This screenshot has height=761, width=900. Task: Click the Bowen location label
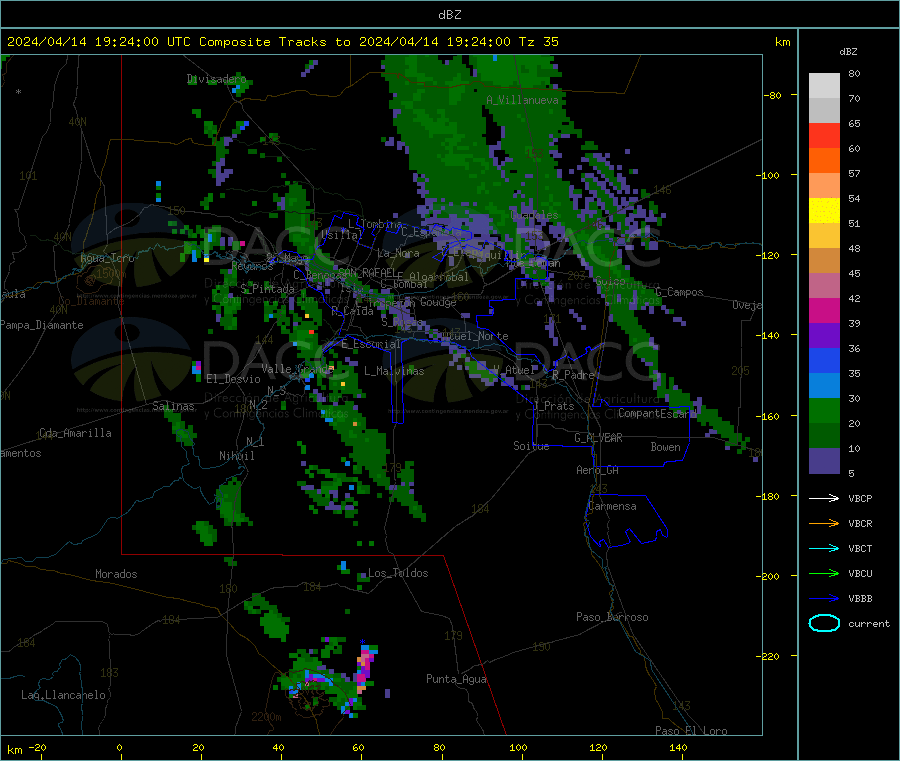(x=665, y=448)
